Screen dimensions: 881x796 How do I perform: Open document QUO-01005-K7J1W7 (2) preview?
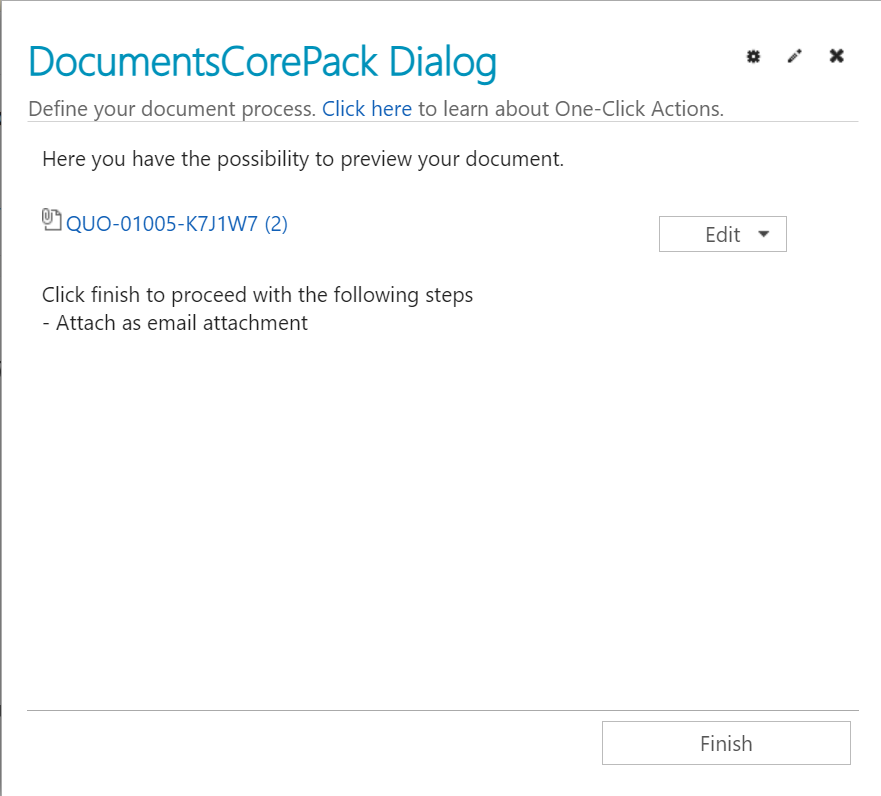tap(177, 224)
